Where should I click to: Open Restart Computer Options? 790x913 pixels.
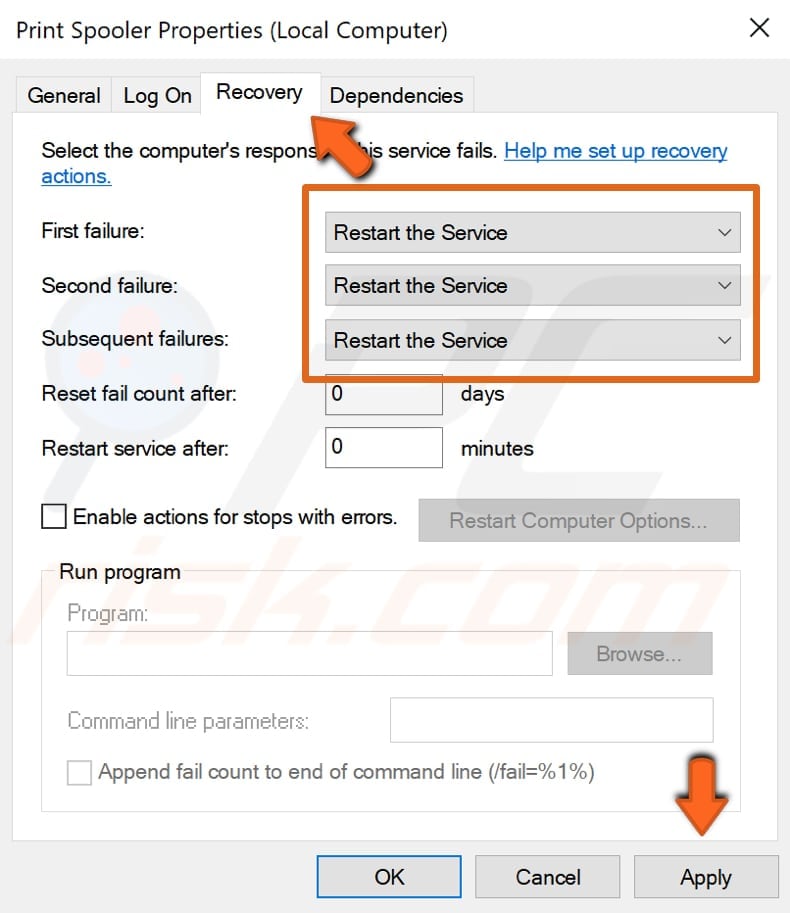click(578, 520)
